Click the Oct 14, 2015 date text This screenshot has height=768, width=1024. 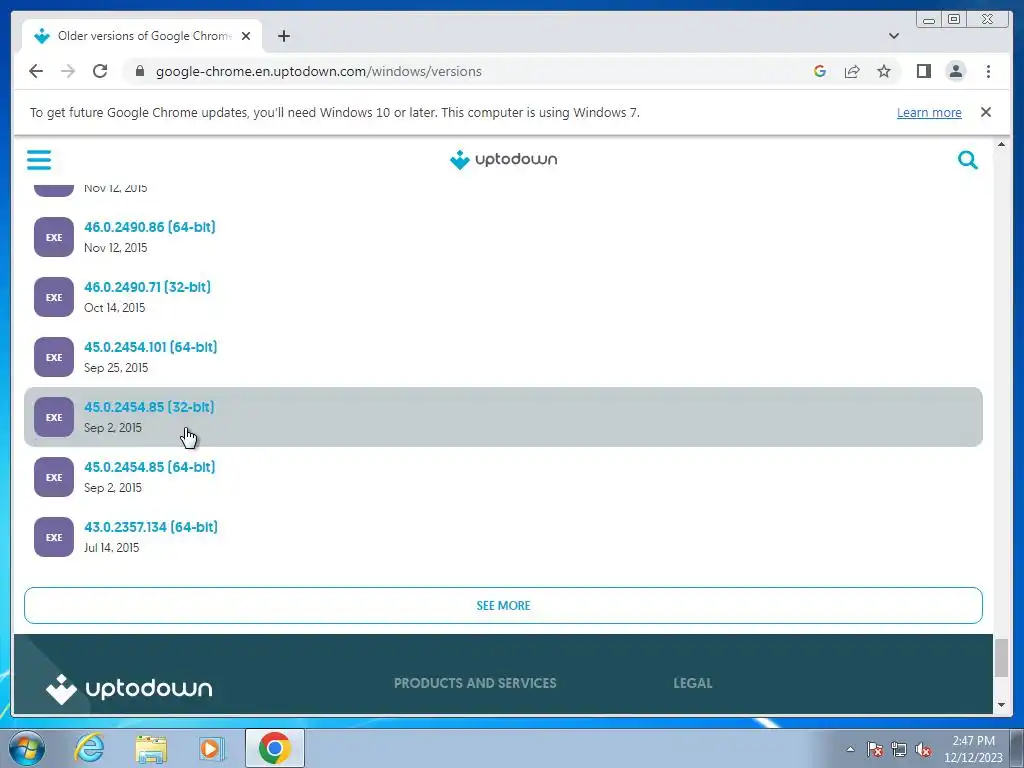tap(114, 308)
